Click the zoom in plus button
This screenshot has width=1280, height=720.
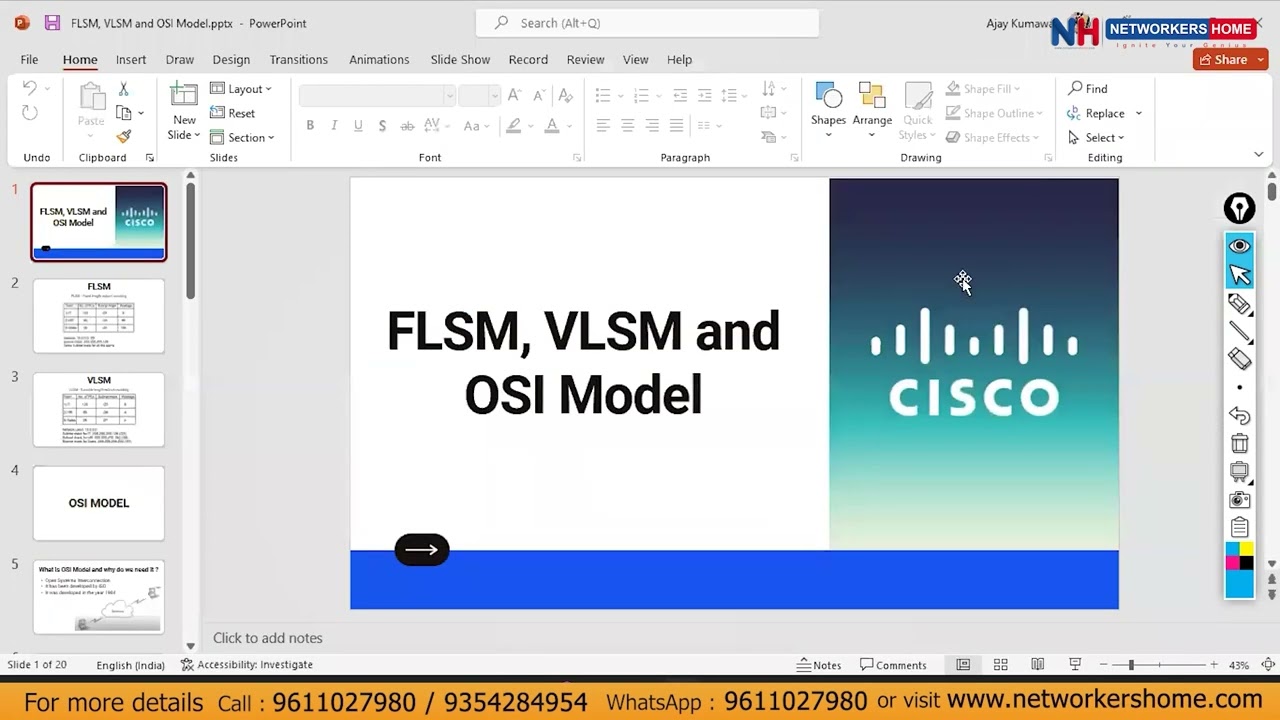(x=1213, y=665)
